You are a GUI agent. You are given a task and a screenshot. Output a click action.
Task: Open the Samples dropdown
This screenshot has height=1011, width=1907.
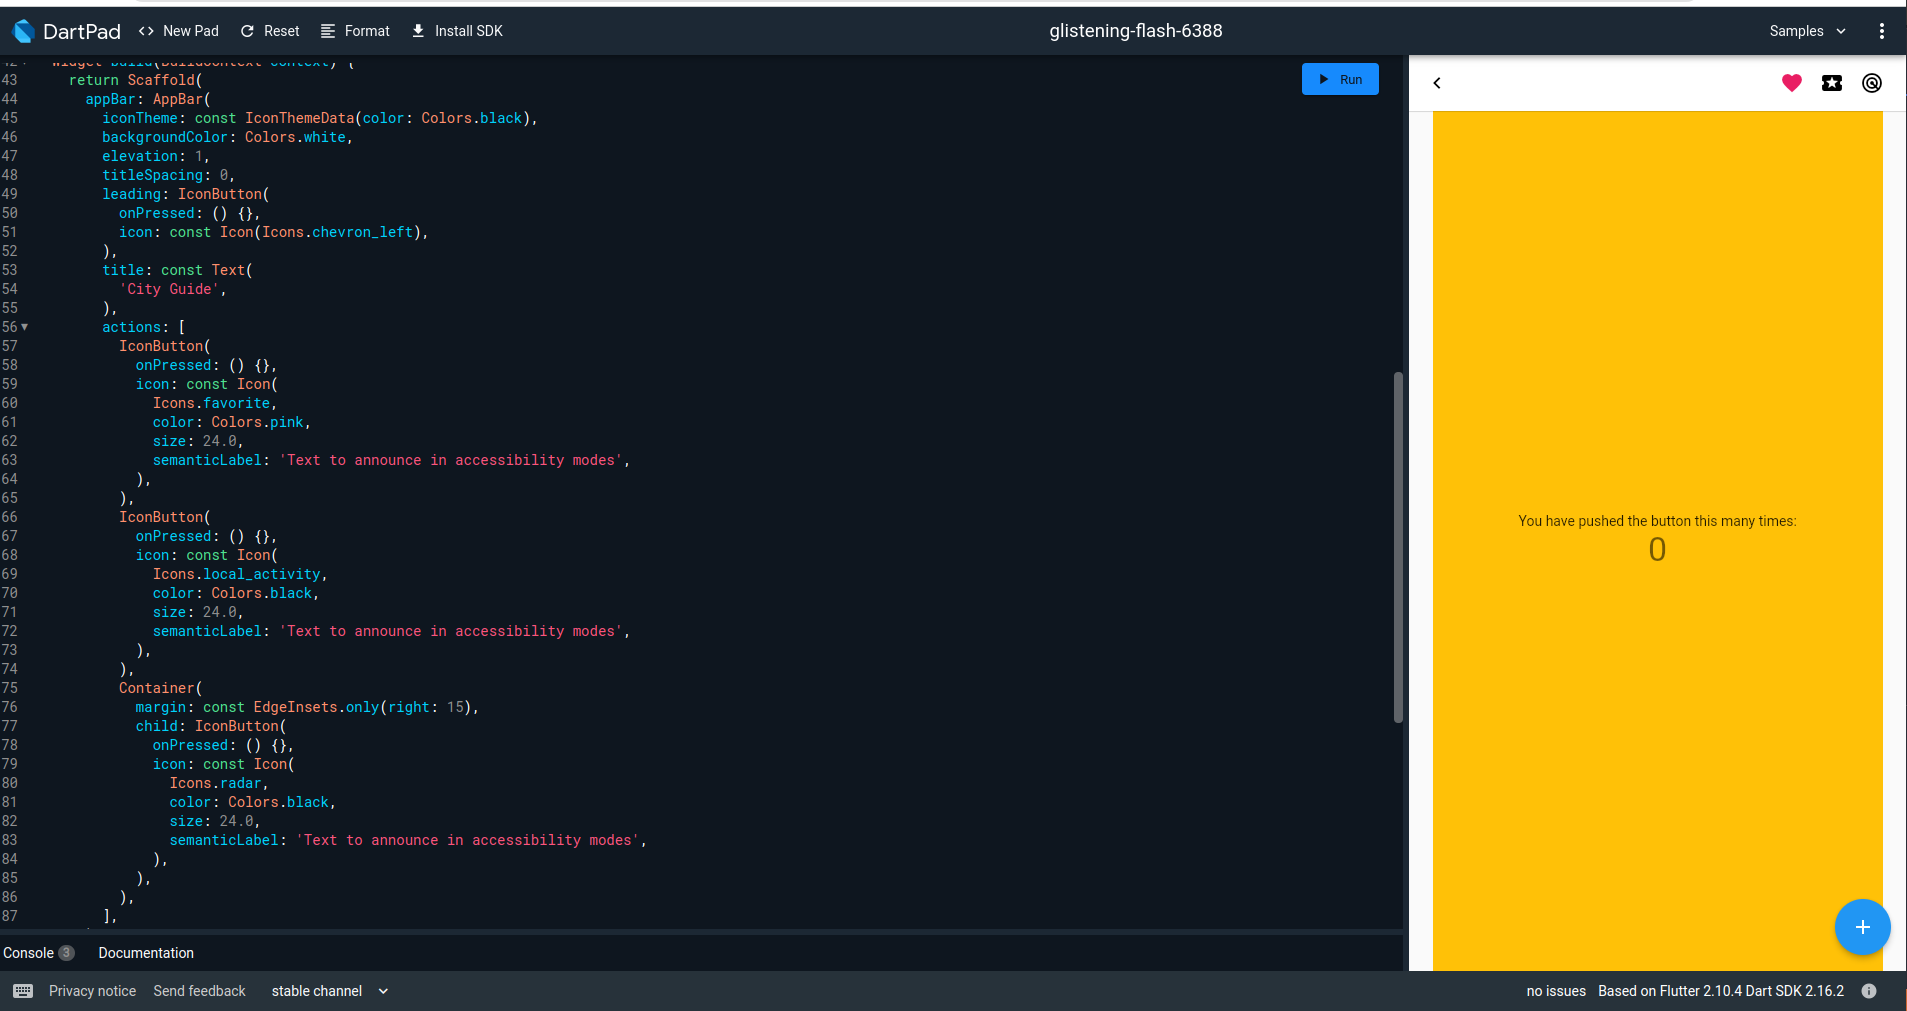[x=1807, y=31]
